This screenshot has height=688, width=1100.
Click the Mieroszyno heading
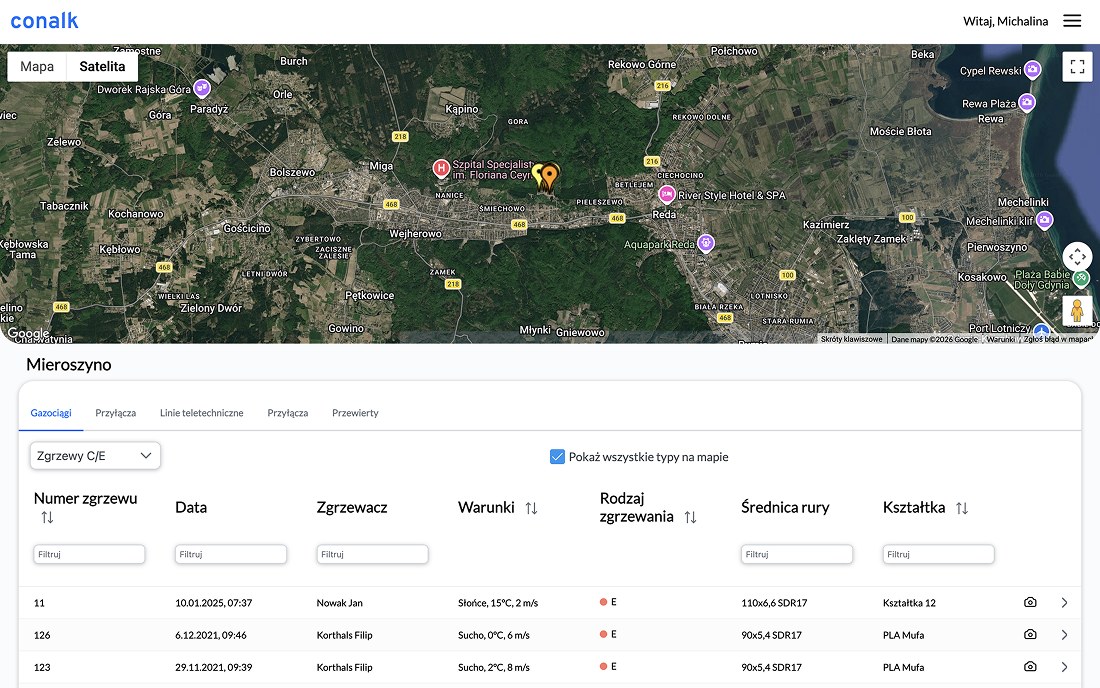(x=69, y=365)
